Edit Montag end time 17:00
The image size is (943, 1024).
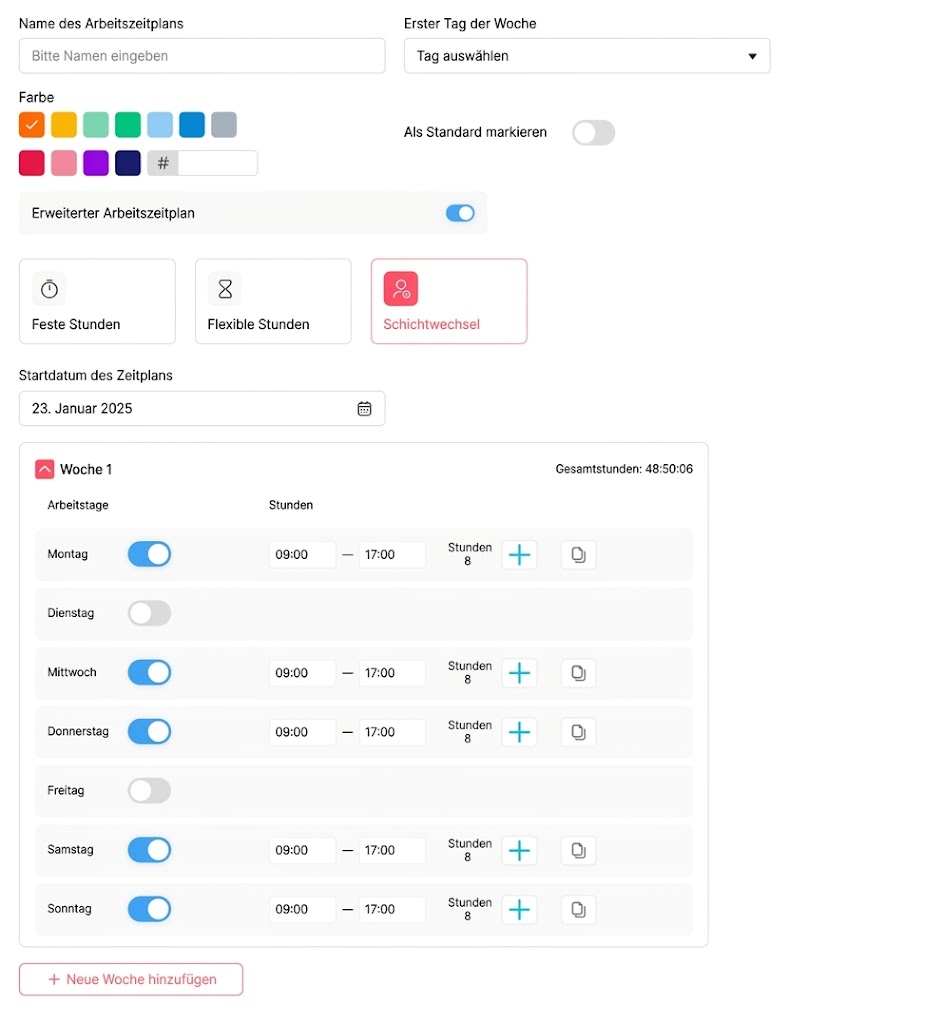[392, 554]
